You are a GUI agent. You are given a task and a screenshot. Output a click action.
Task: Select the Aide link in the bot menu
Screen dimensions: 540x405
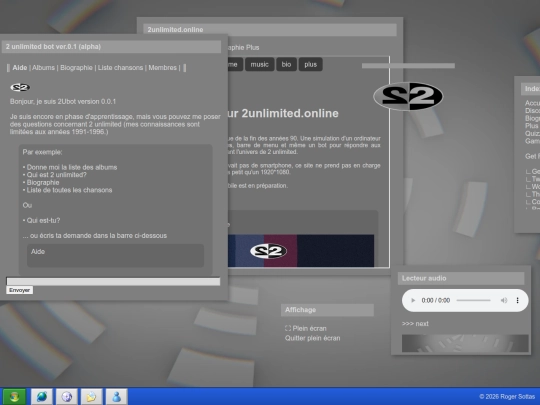pos(20,68)
